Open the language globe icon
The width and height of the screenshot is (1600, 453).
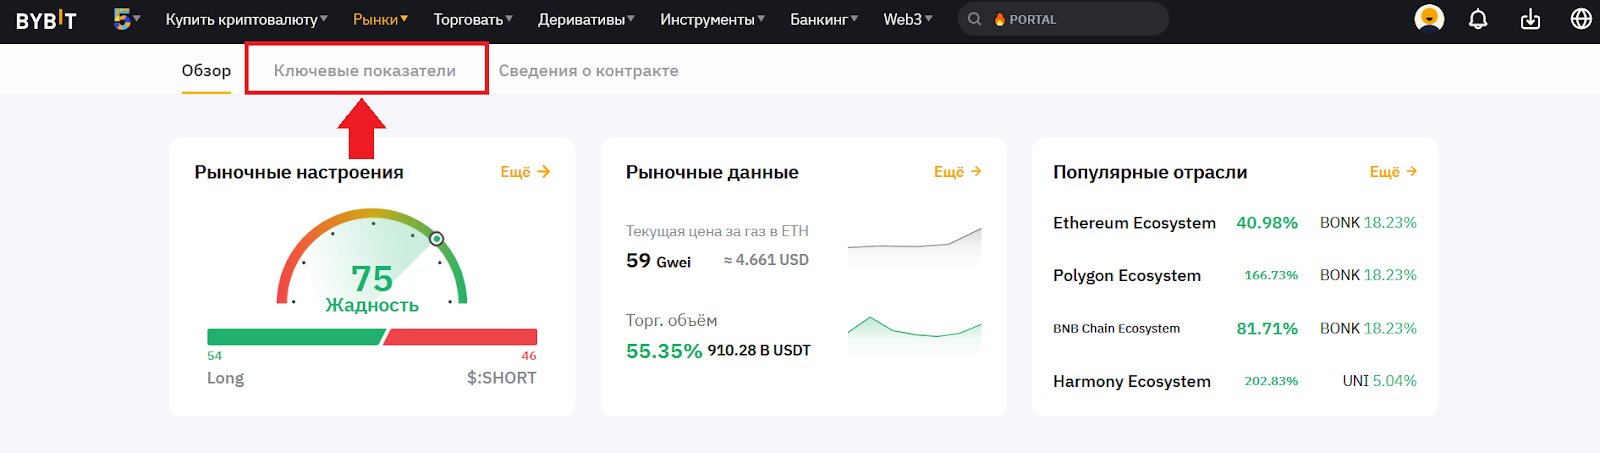pyautogui.click(x=1581, y=19)
